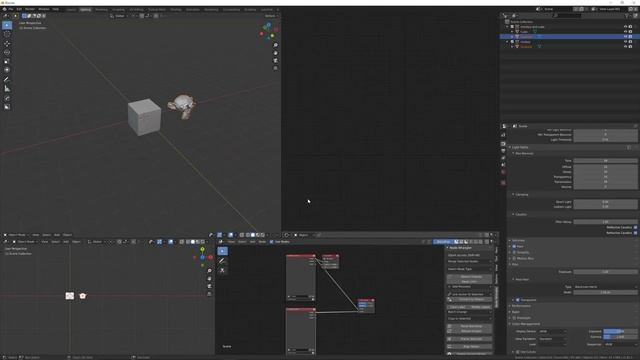Click the Blender logo menu icon

[x=4, y=9]
